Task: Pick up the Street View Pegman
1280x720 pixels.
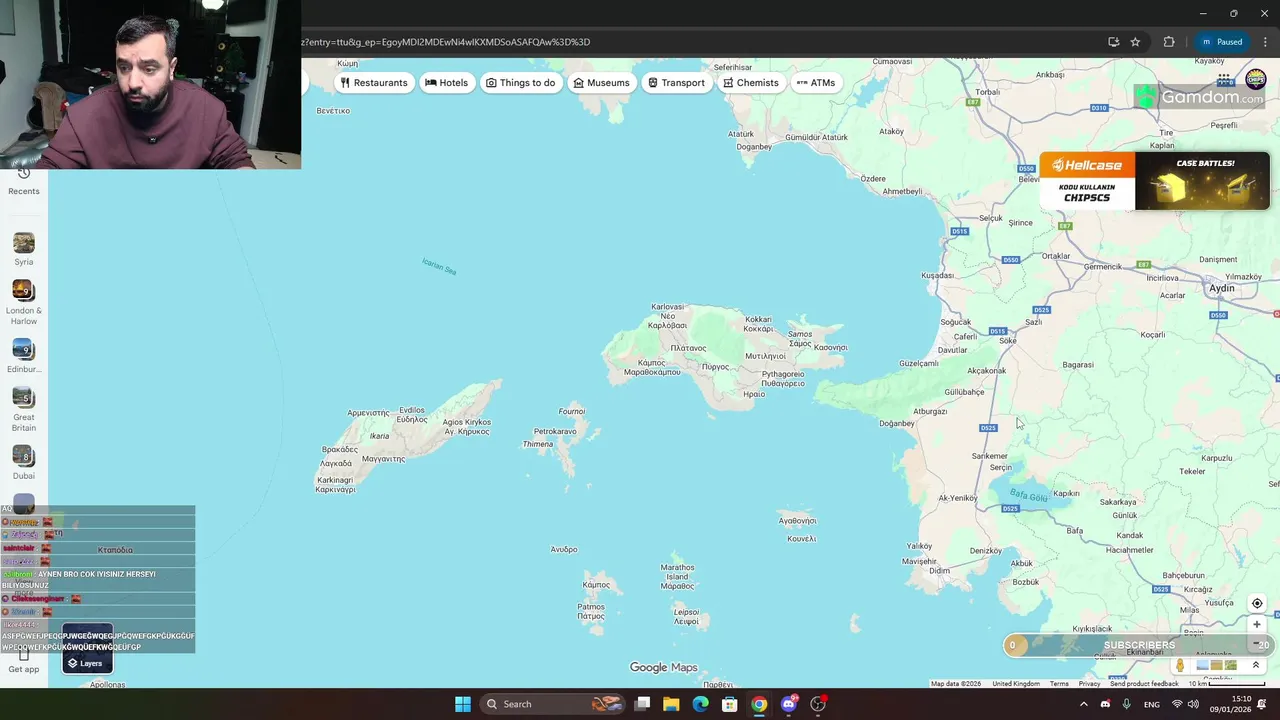Action: tap(1180, 665)
